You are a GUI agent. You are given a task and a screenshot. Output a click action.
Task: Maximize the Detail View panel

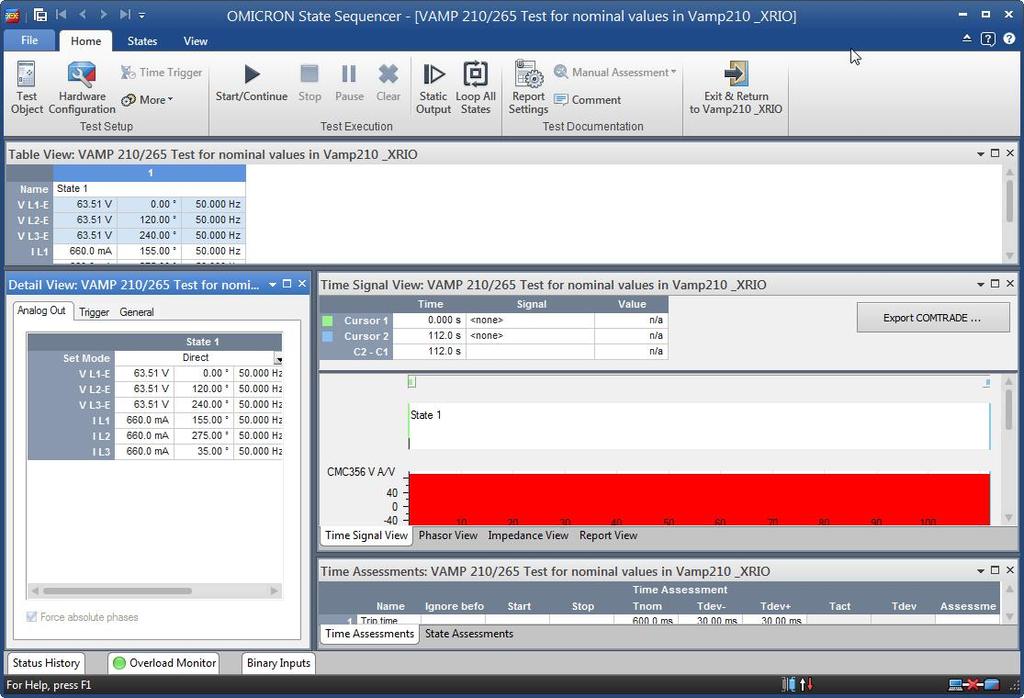287,283
